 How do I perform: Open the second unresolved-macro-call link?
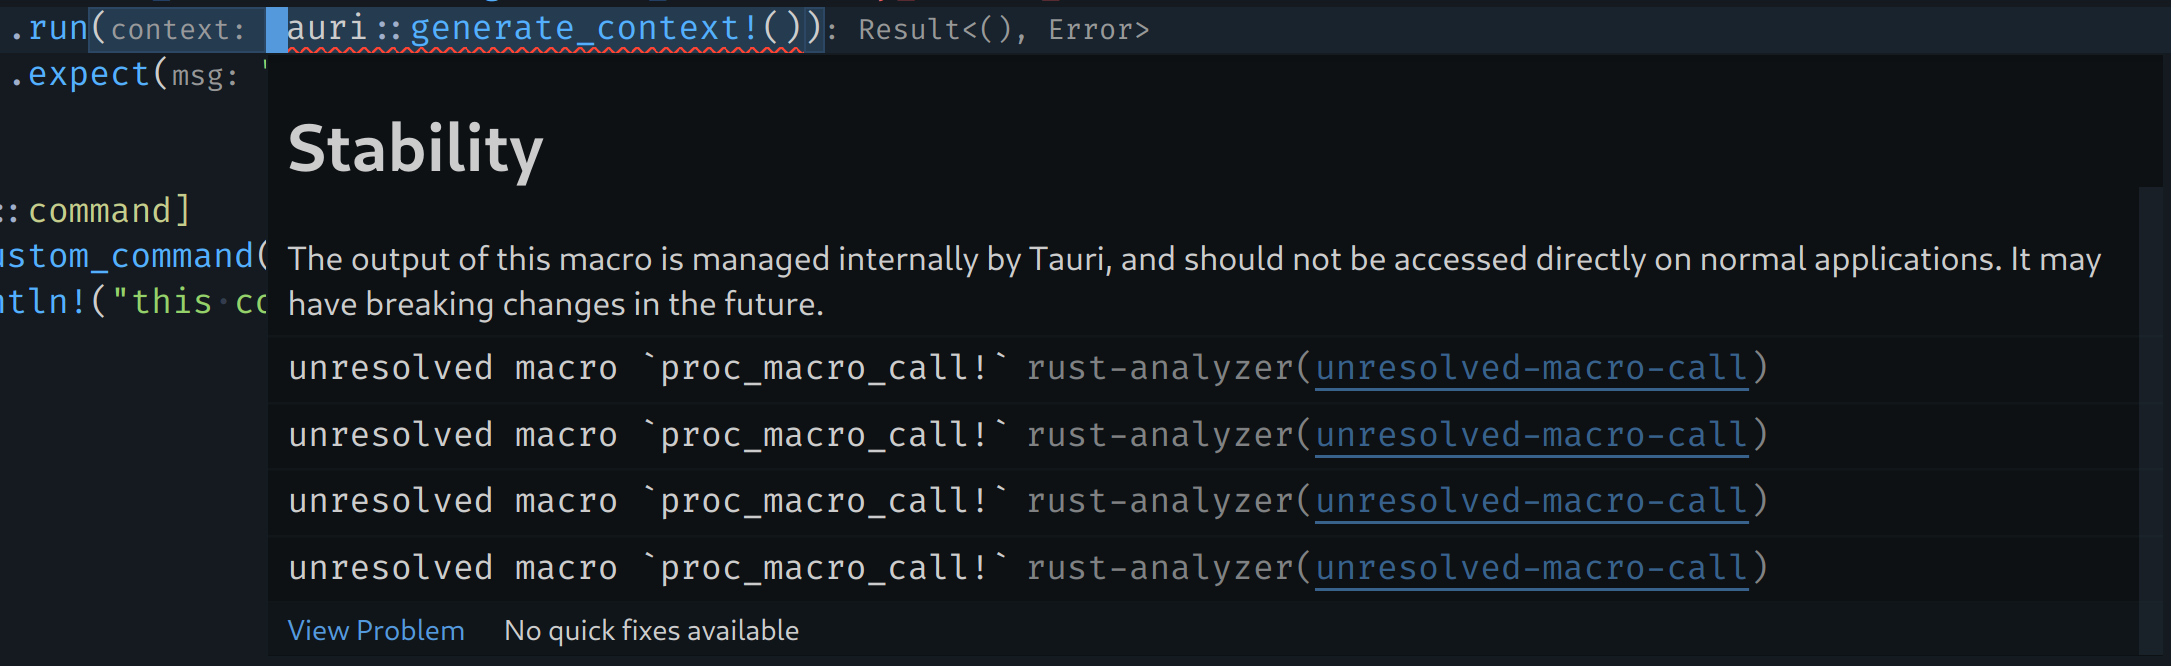coord(1531,434)
